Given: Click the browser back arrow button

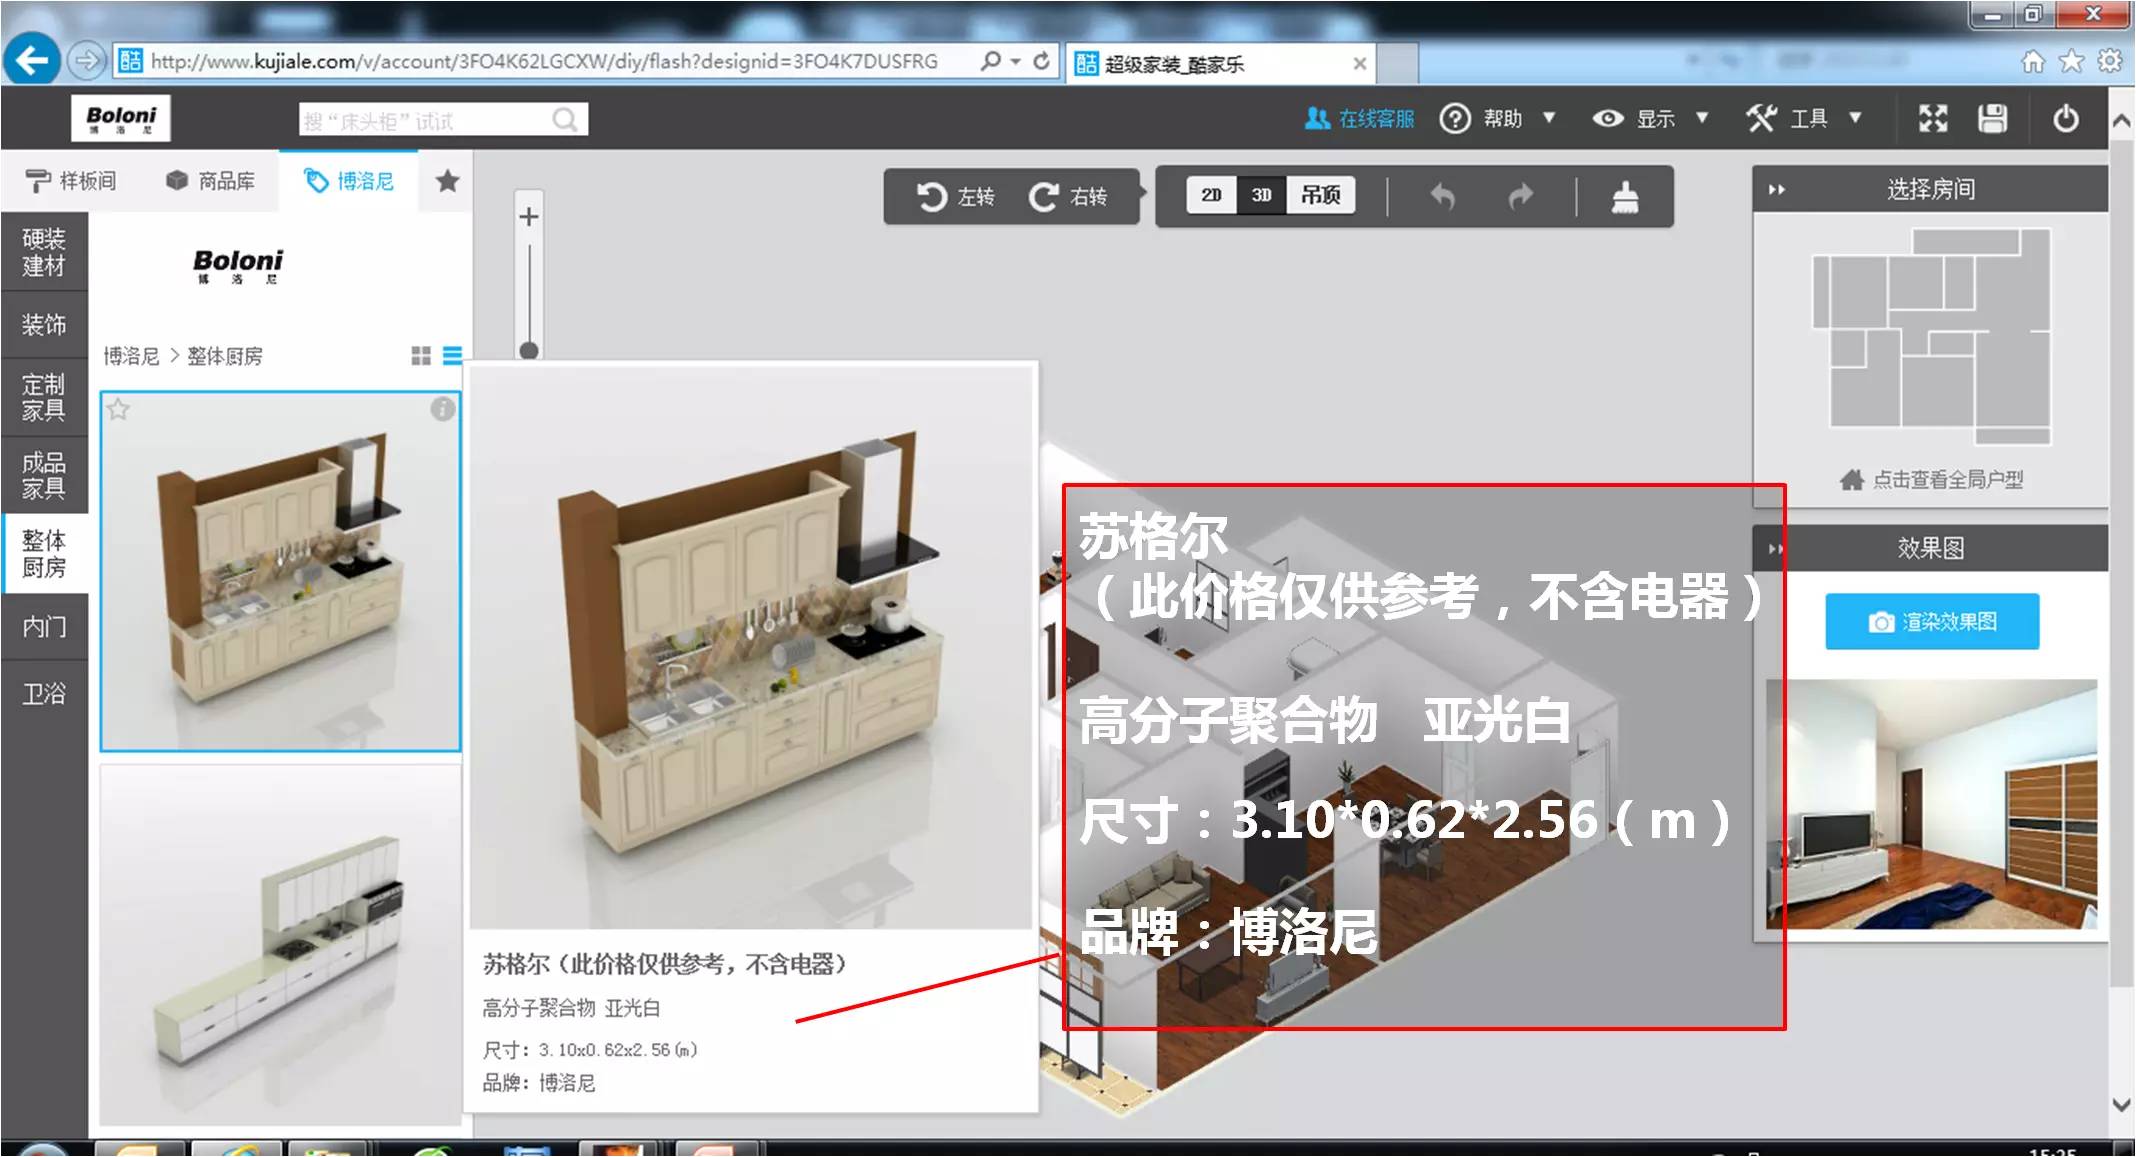Looking at the screenshot, I should tap(31, 61).
